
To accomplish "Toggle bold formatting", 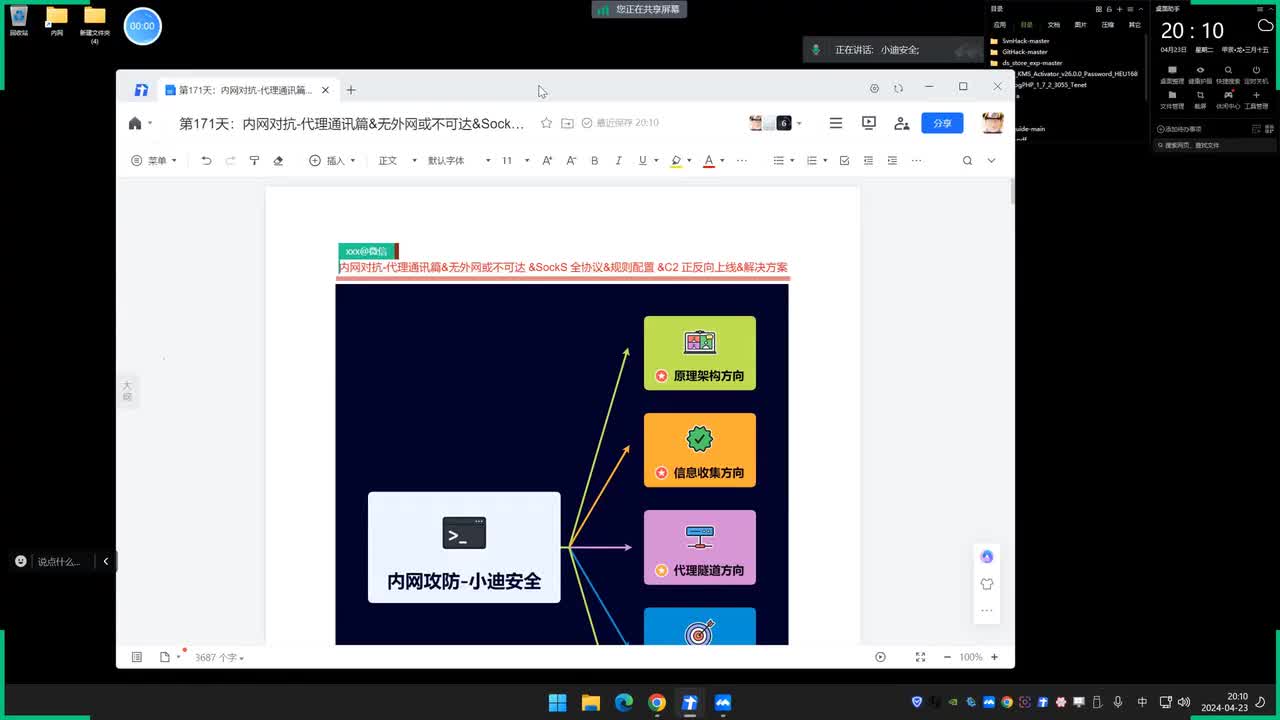I will [x=594, y=160].
